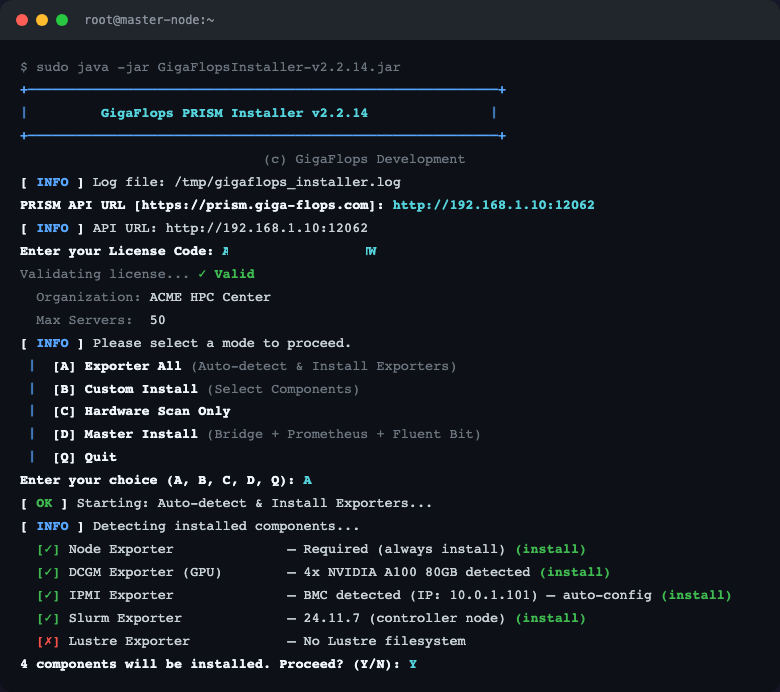Click the green maximize window button

tap(62, 20)
